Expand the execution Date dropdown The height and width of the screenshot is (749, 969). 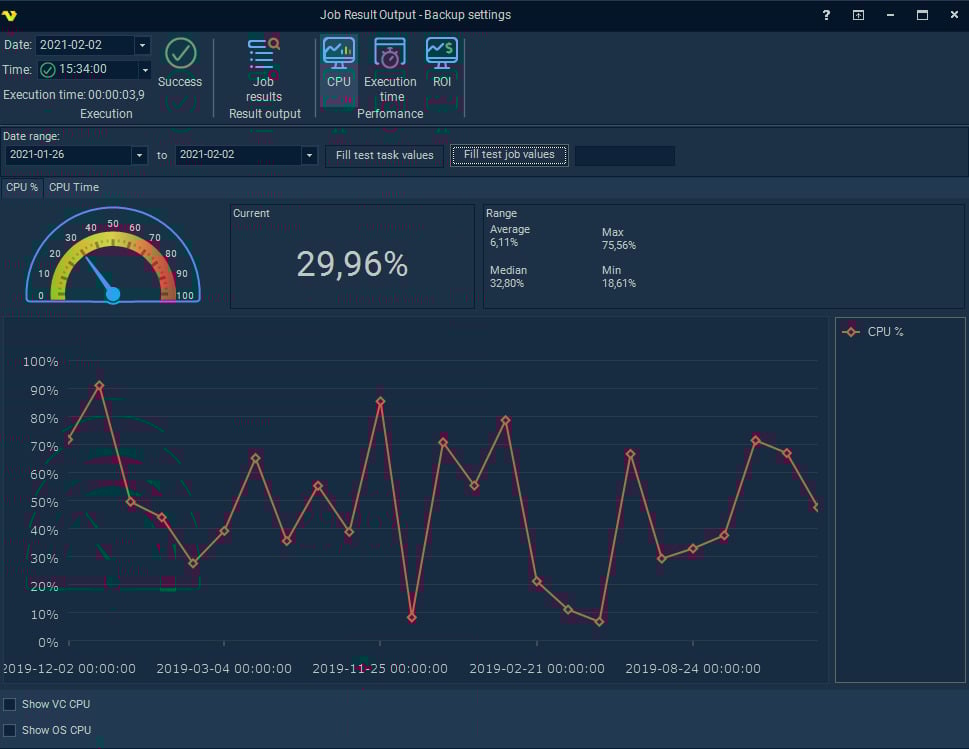[x=142, y=46]
